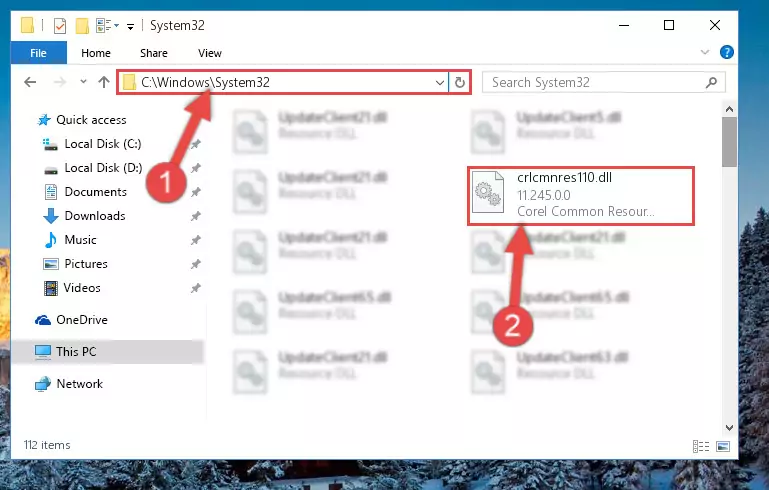This screenshot has height=490, width=769.
Task: Open the recent locations dropdown
Action: click(x=83, y=82)
